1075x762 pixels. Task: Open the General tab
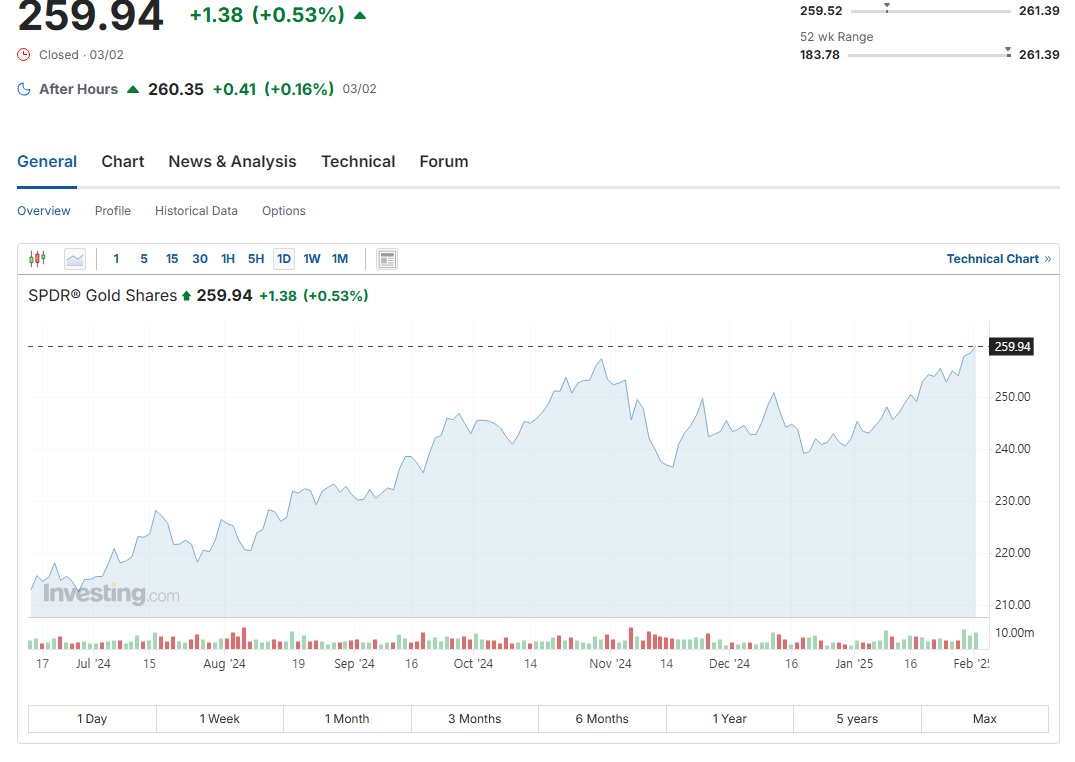tap(47, 162)
